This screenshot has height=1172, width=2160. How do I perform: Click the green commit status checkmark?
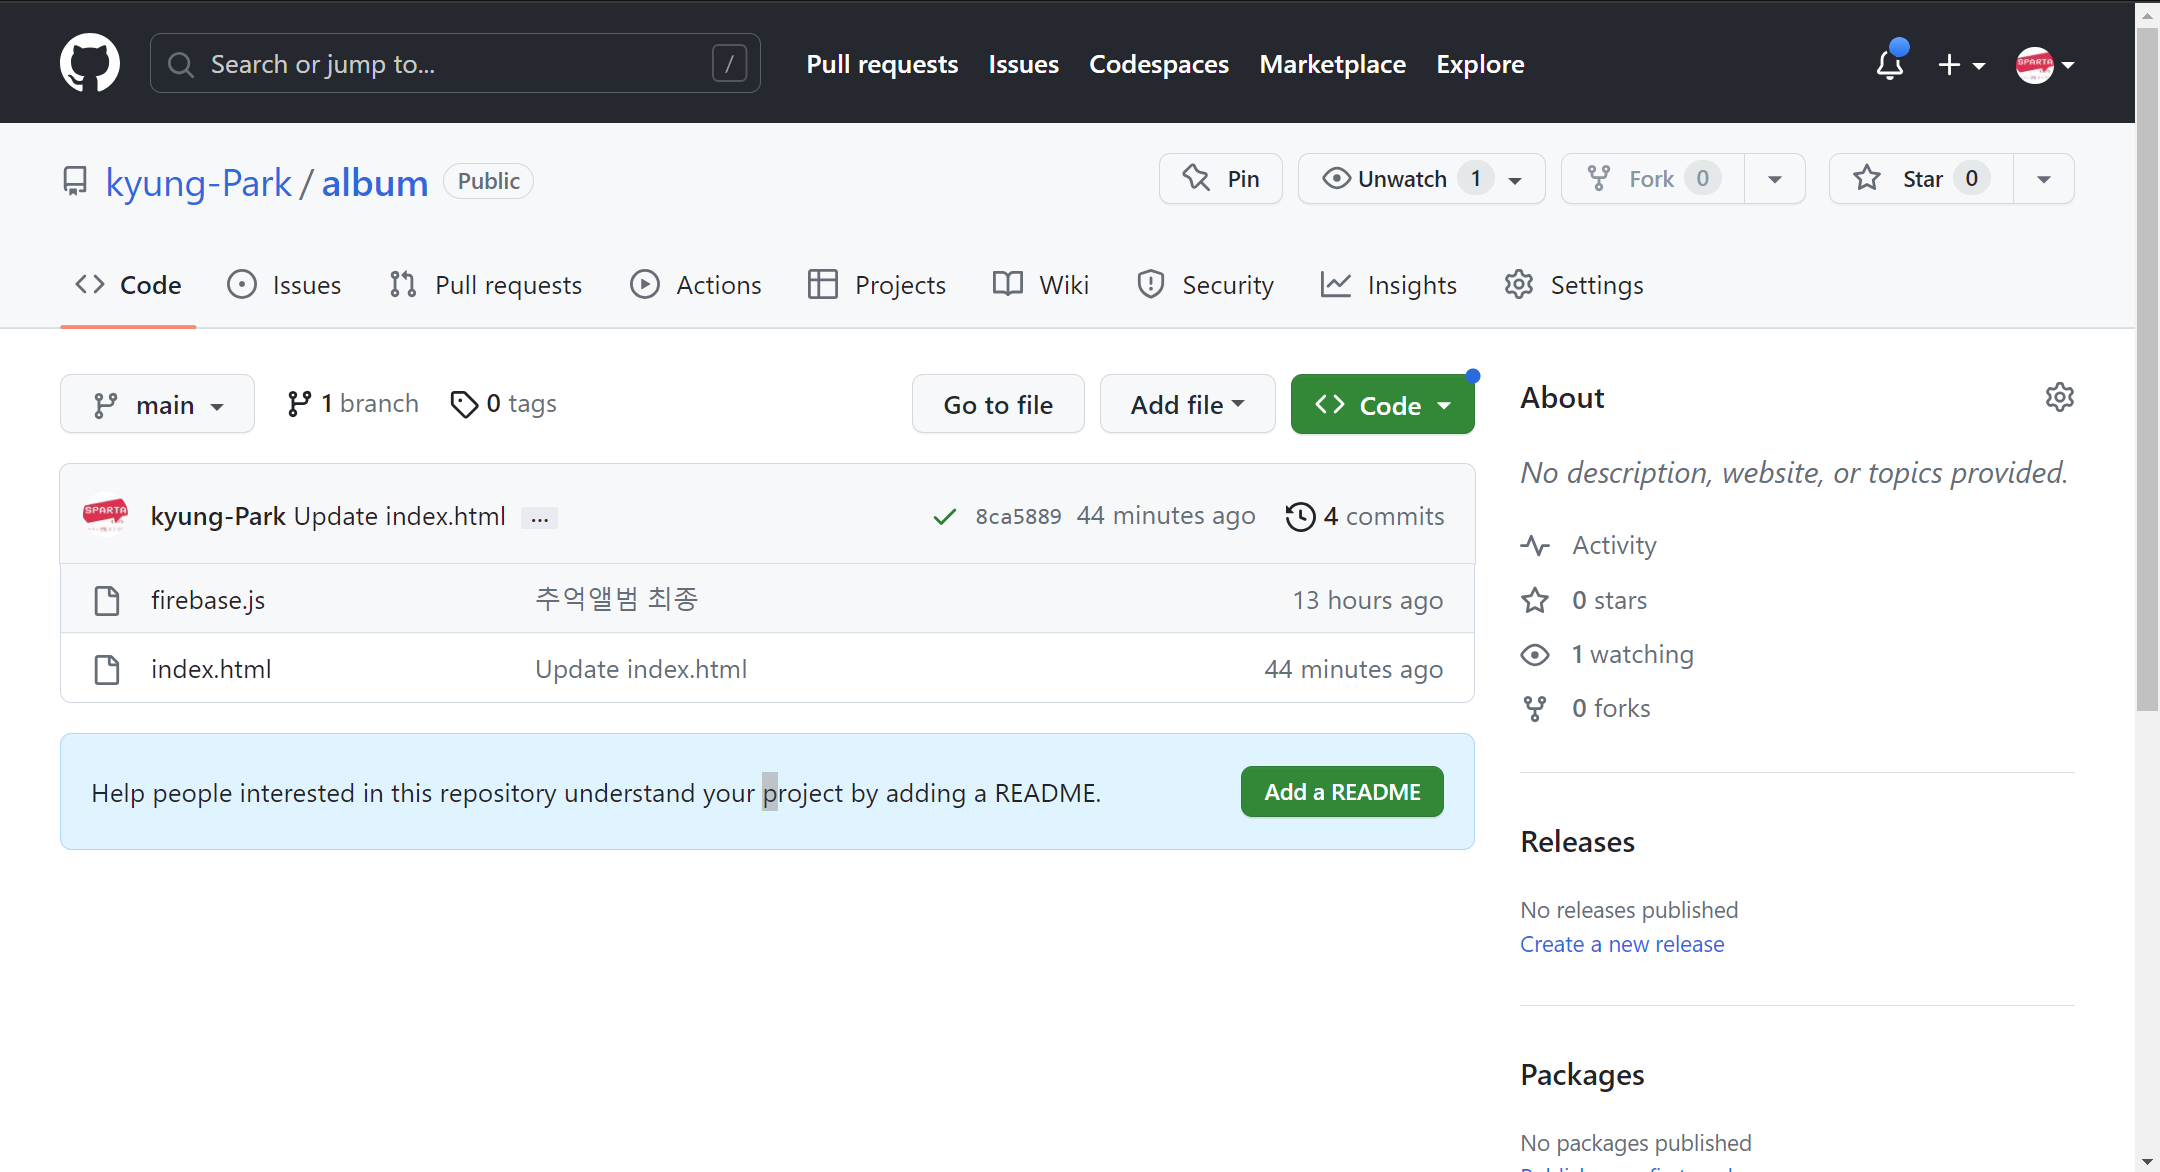[x=944, y=516]
